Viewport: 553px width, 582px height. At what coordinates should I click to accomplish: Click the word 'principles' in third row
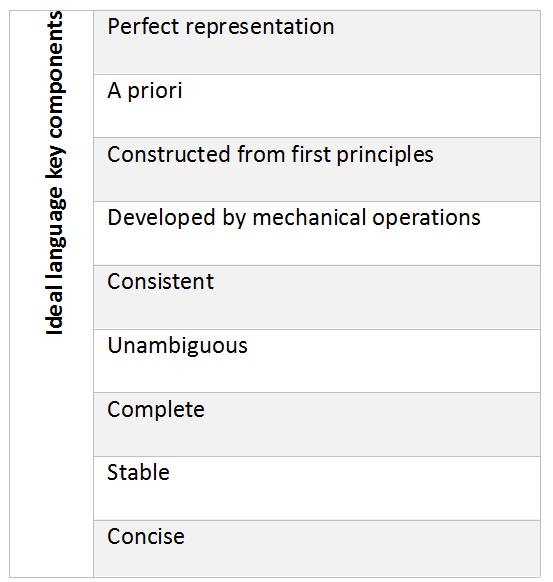(385, 155)
